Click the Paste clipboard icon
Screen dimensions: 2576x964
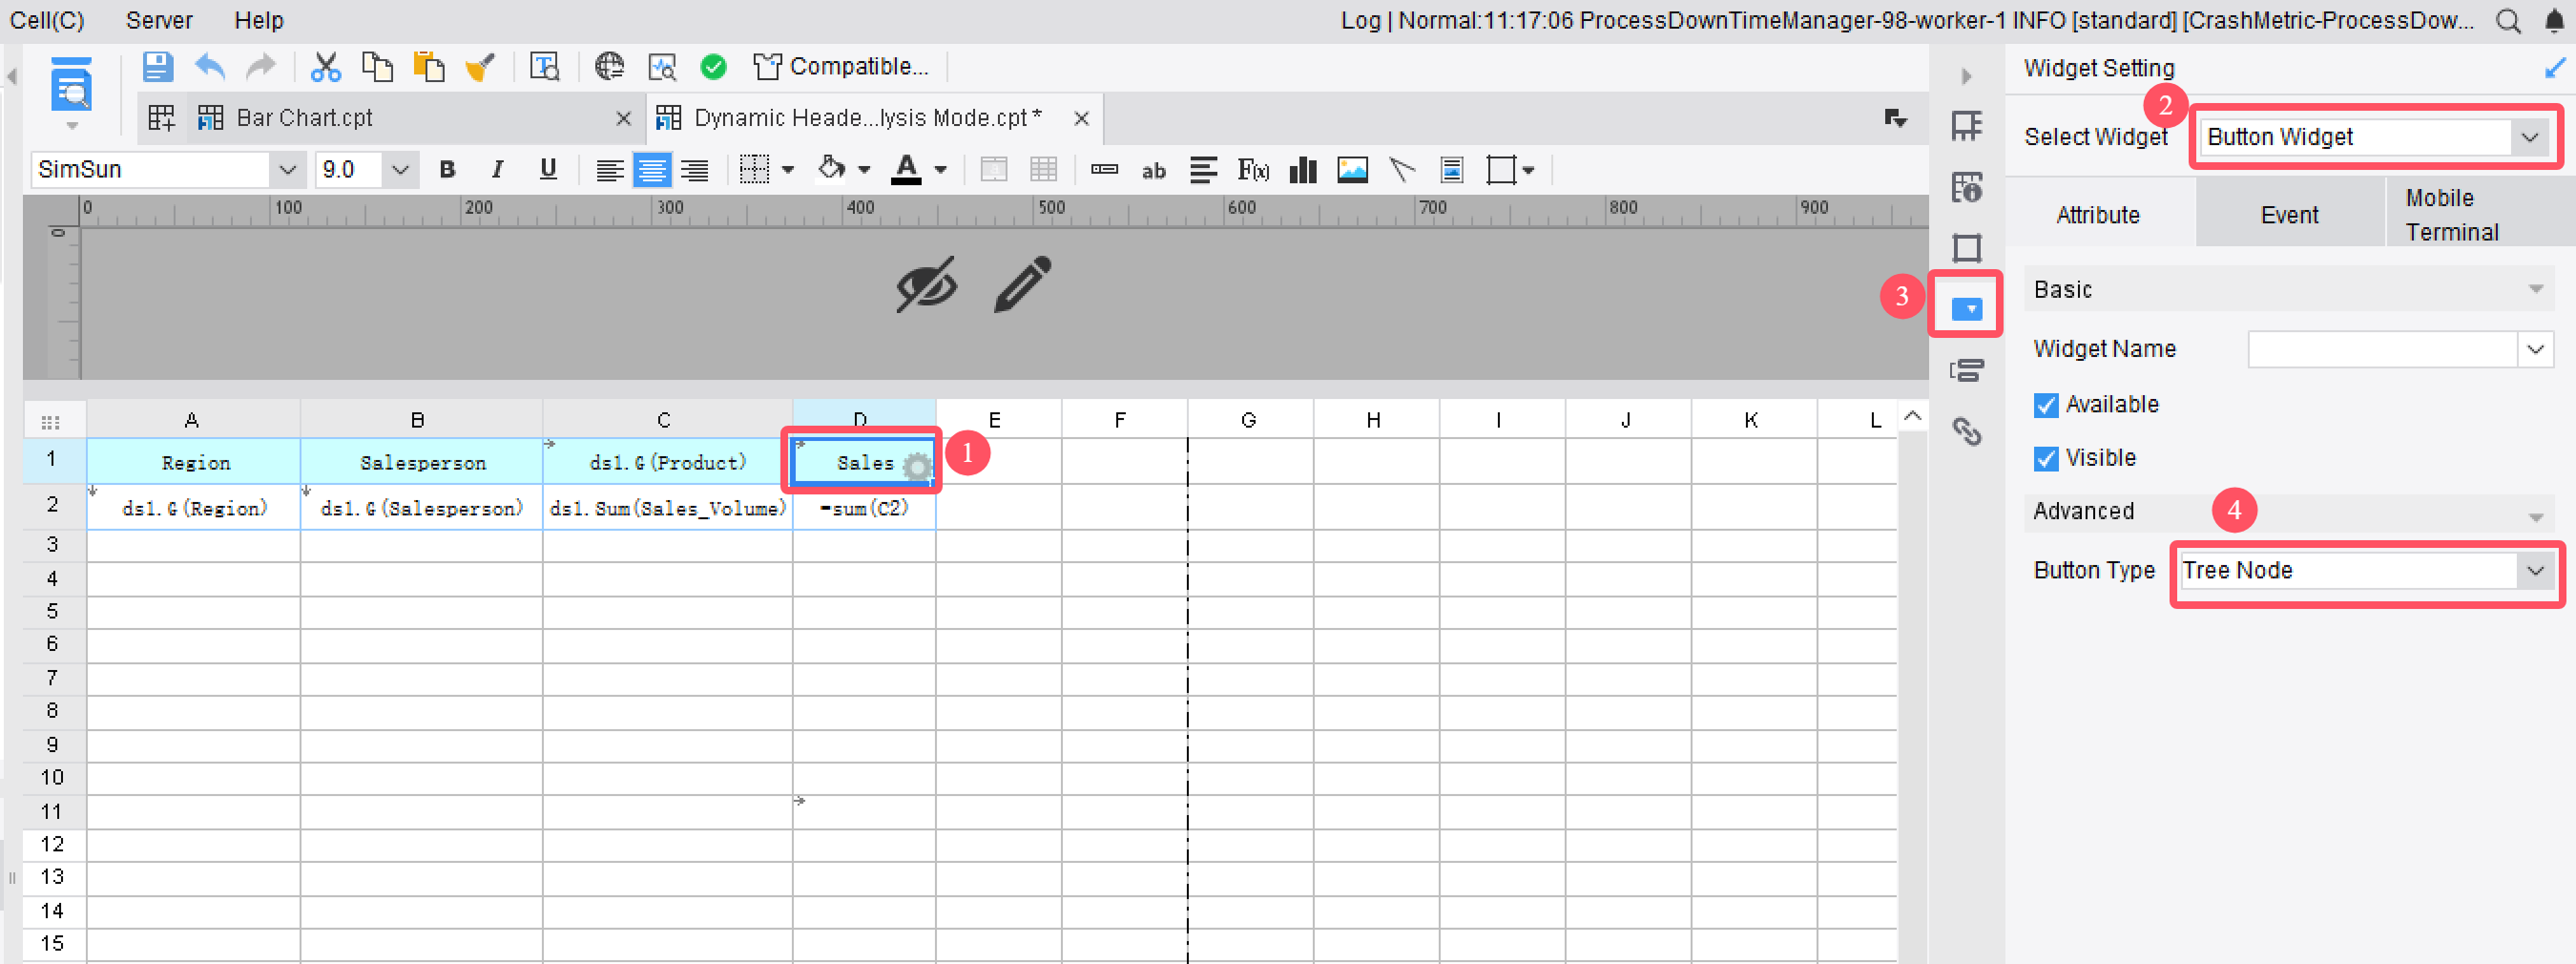click(x=429, y=67)
